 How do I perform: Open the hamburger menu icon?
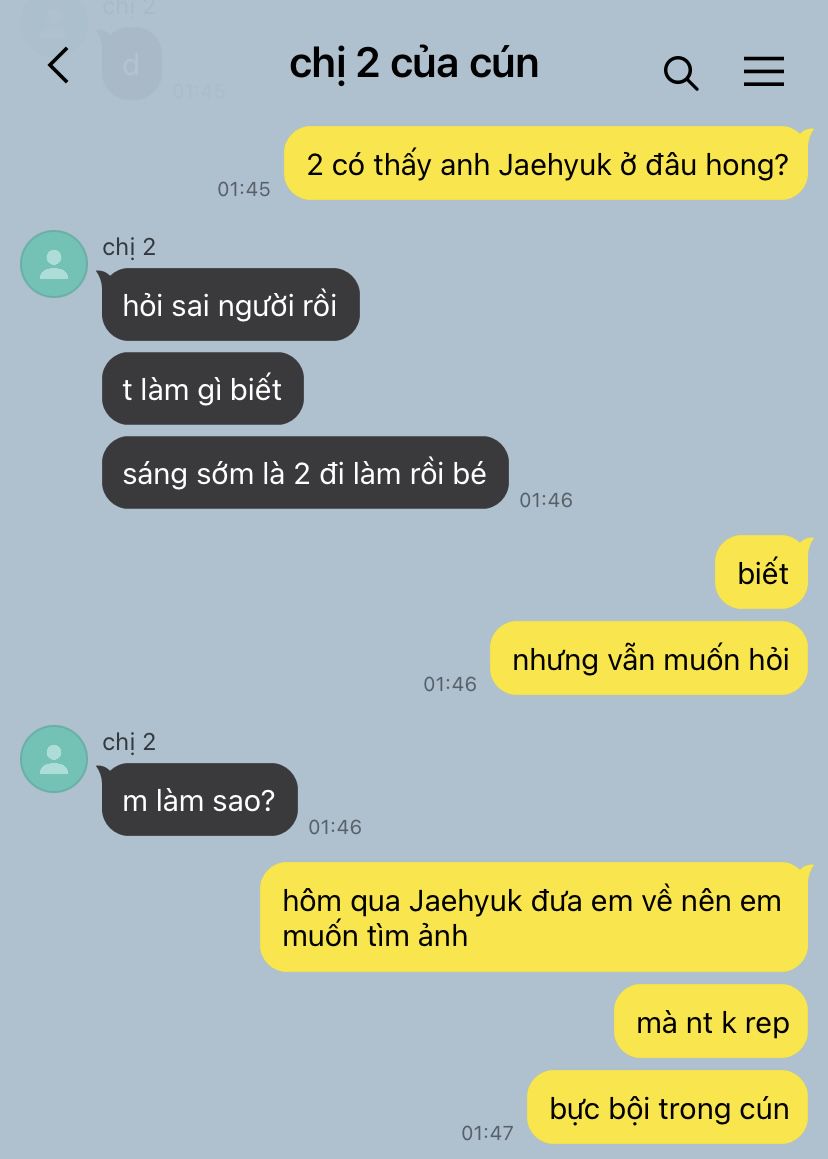pyautogui.click(x=764, y=72)
